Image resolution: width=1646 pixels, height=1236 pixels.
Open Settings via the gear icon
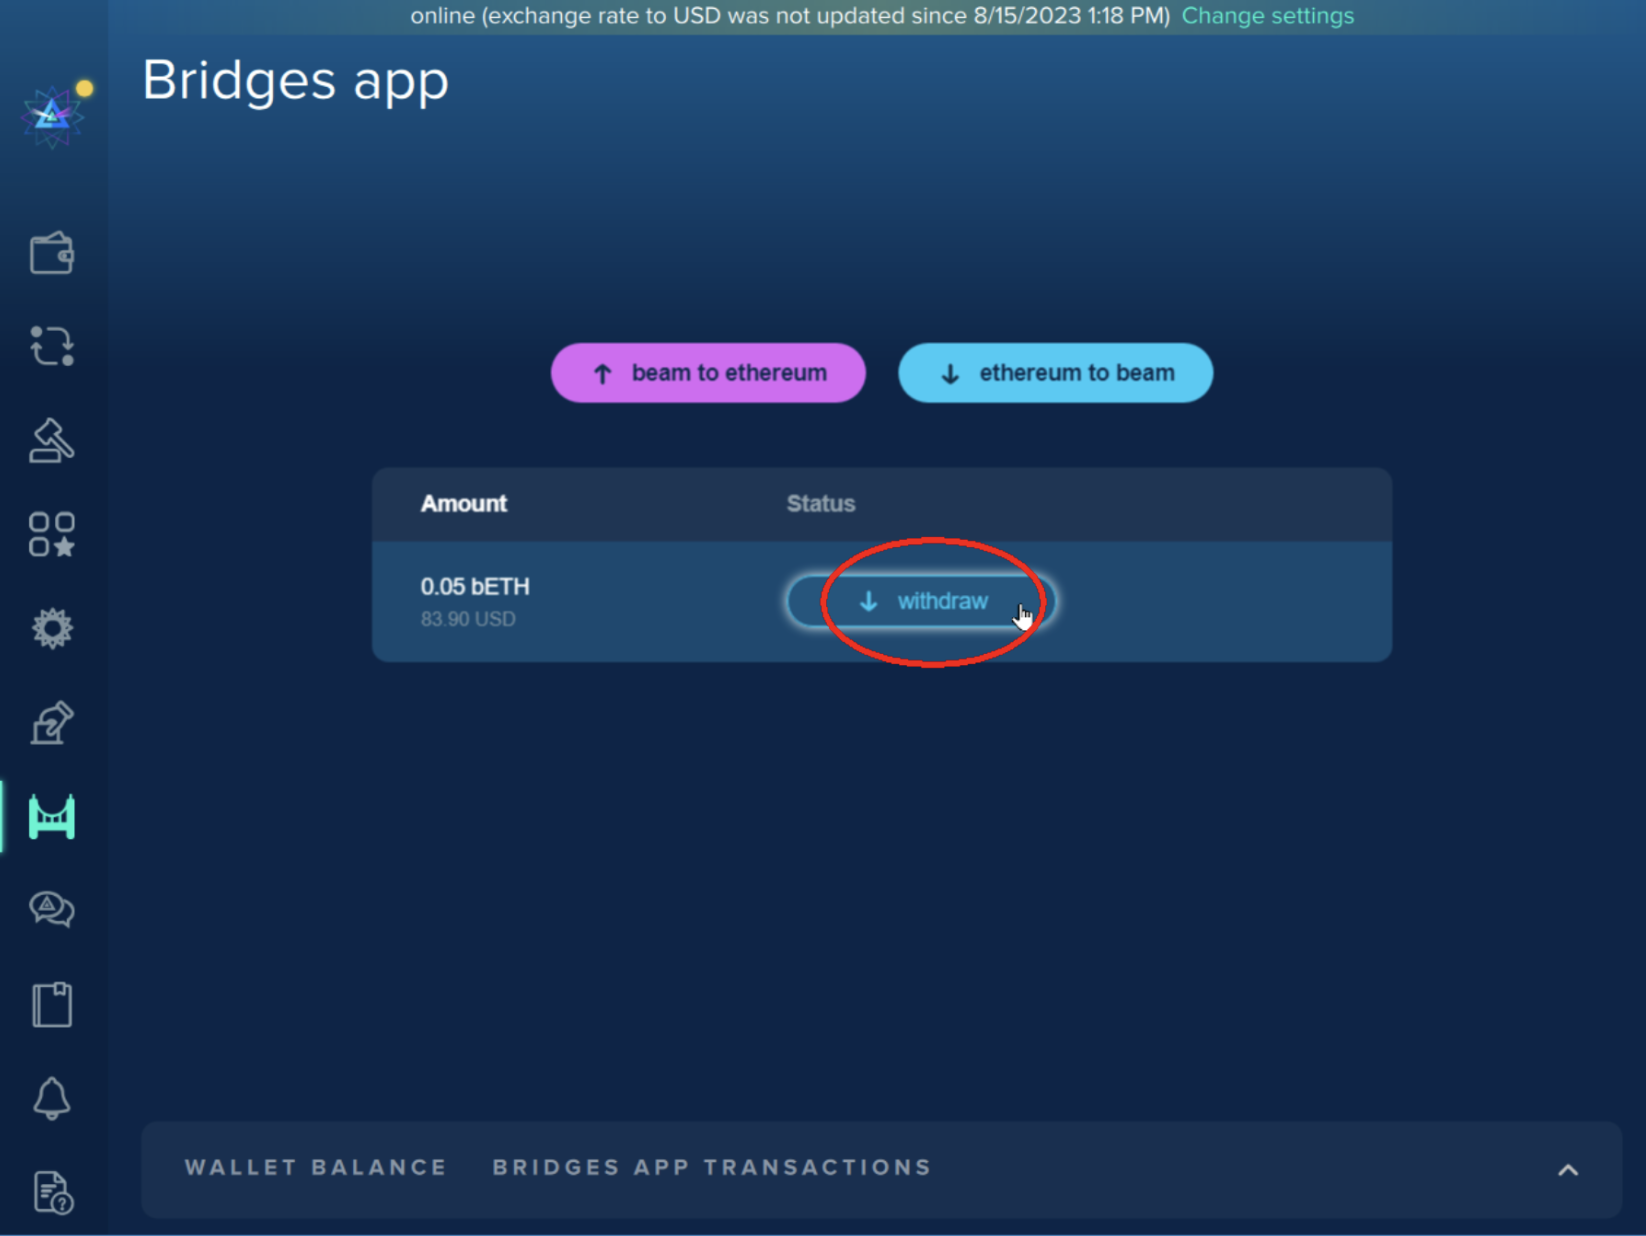[x=52, y=627]
